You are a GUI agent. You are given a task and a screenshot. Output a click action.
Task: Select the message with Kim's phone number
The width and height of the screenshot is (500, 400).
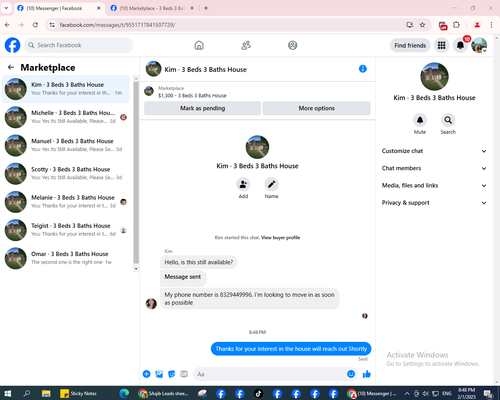250,299
